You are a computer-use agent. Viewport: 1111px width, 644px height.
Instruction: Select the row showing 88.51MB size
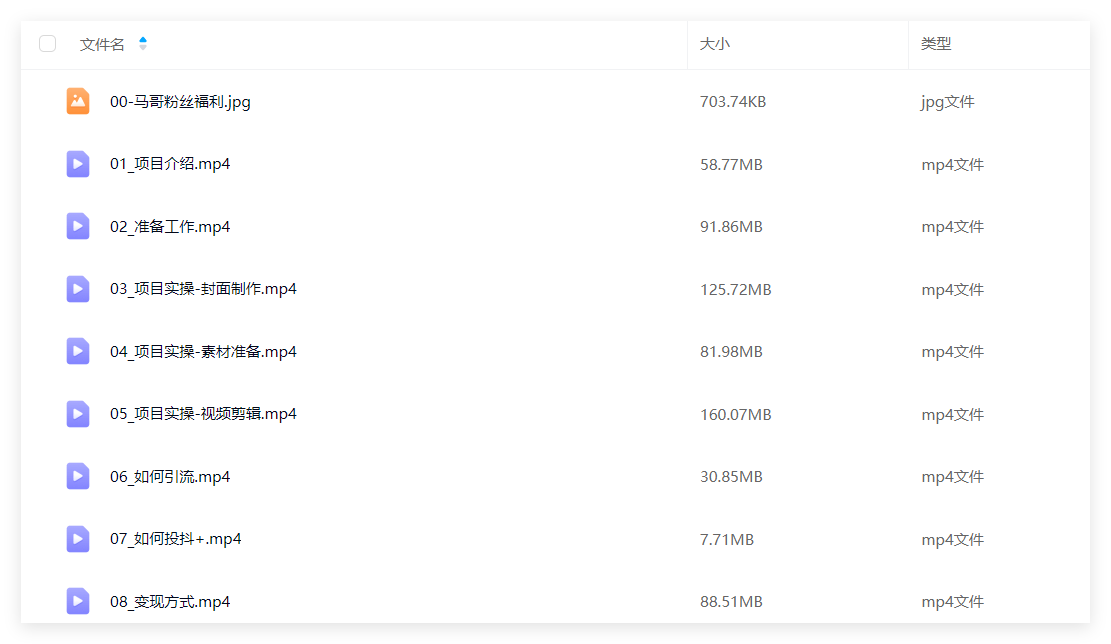click(556, 601)
